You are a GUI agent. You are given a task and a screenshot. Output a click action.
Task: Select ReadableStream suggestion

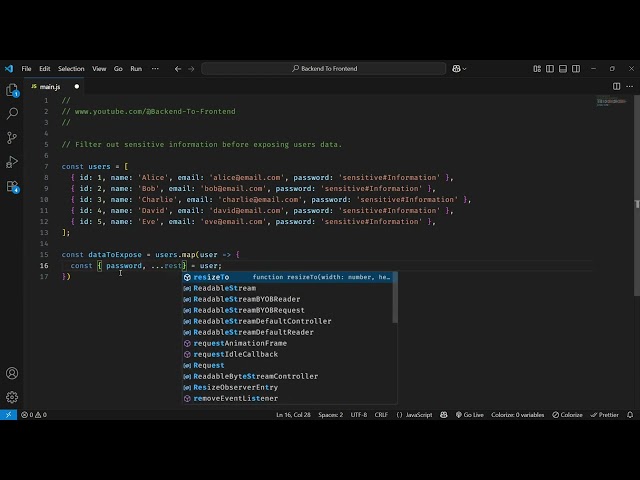click(x=287, y=288)
